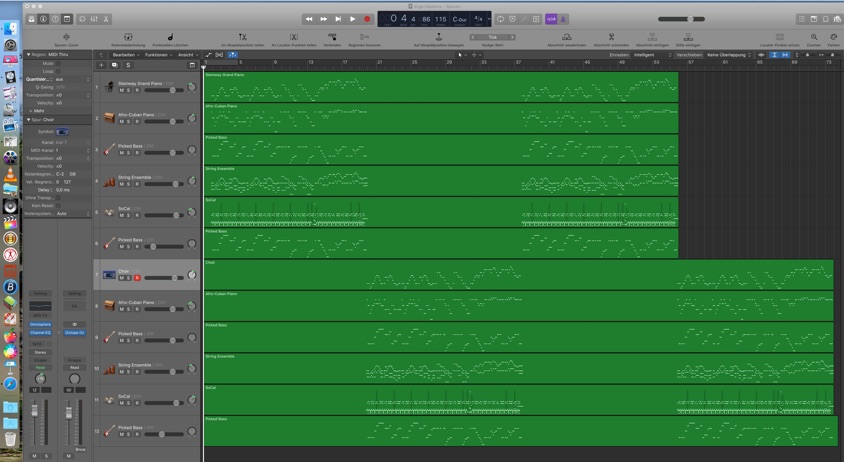Collapse the Spur Choir inspector section
Viewport: 844px width, 462px height.
pos(29,120)
